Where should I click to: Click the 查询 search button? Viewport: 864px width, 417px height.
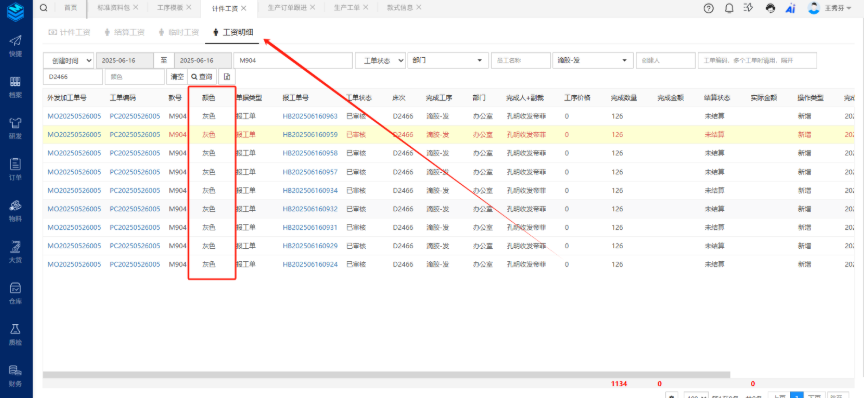(202, 76)
